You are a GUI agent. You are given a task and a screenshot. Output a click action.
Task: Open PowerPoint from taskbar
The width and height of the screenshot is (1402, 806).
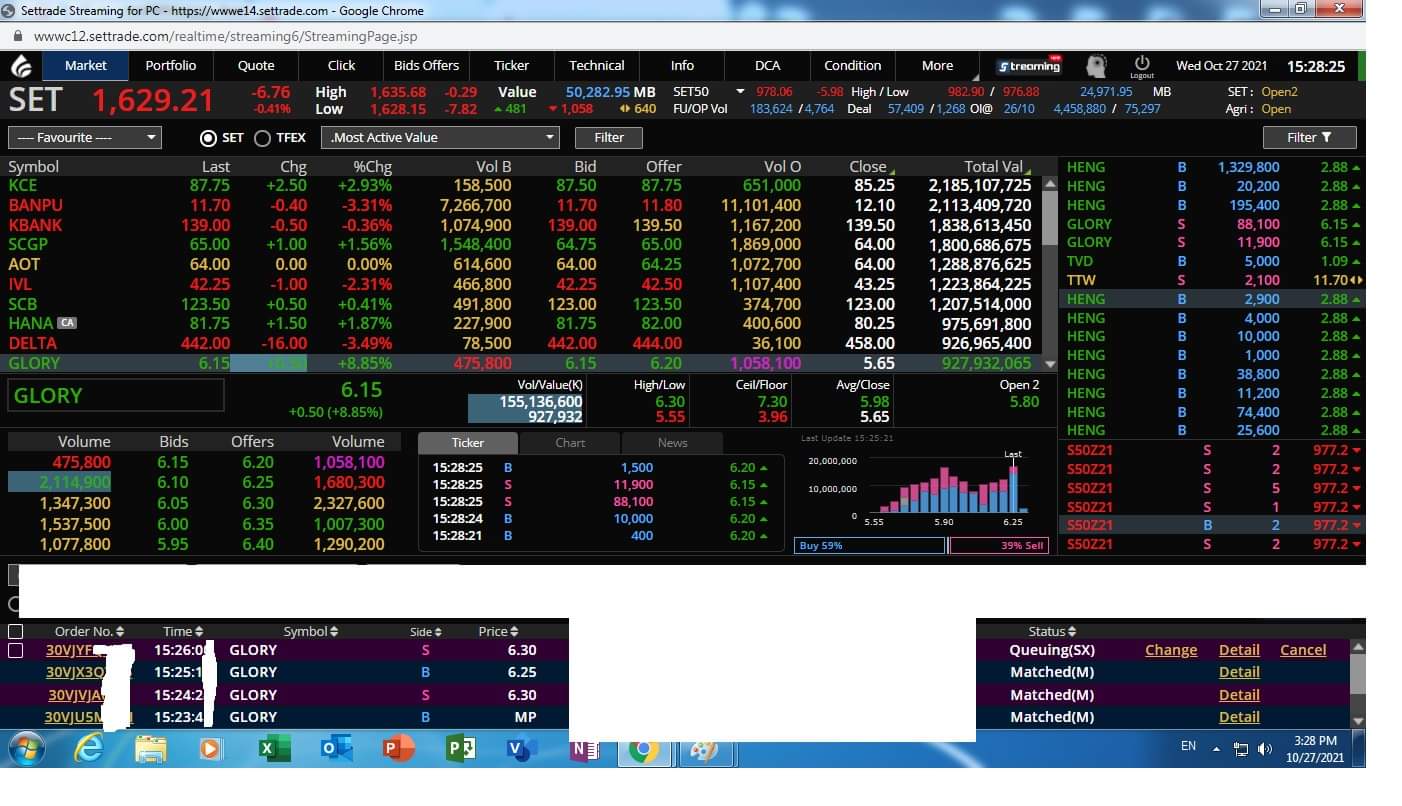point(397,748)
